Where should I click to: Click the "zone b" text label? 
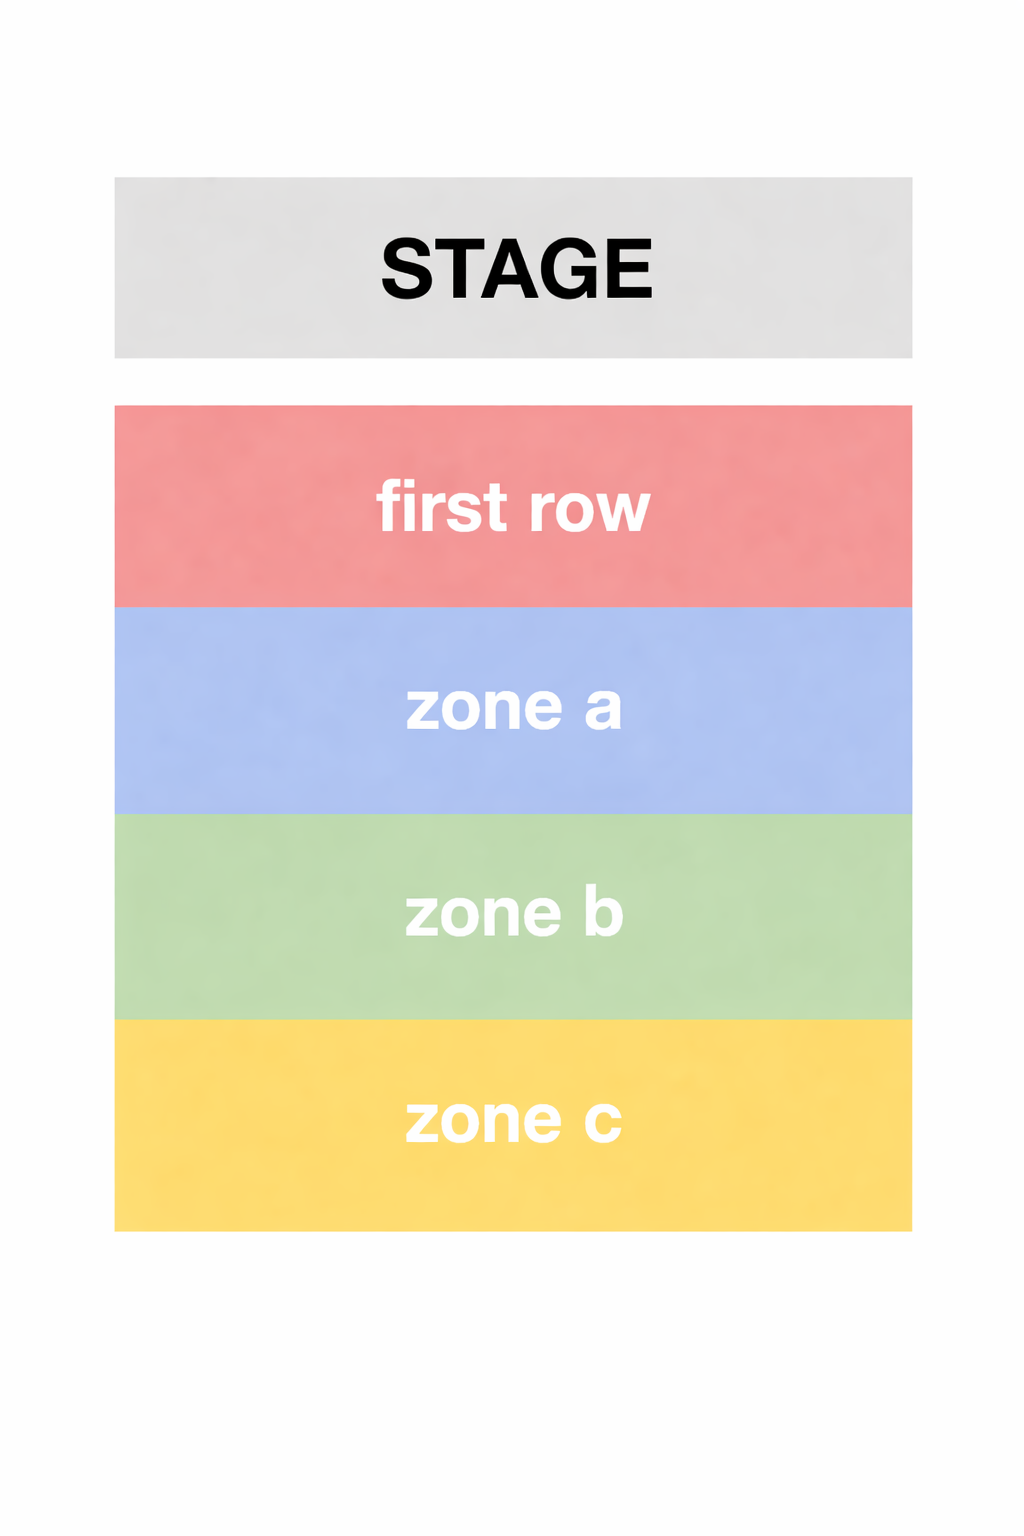(513, 913)
